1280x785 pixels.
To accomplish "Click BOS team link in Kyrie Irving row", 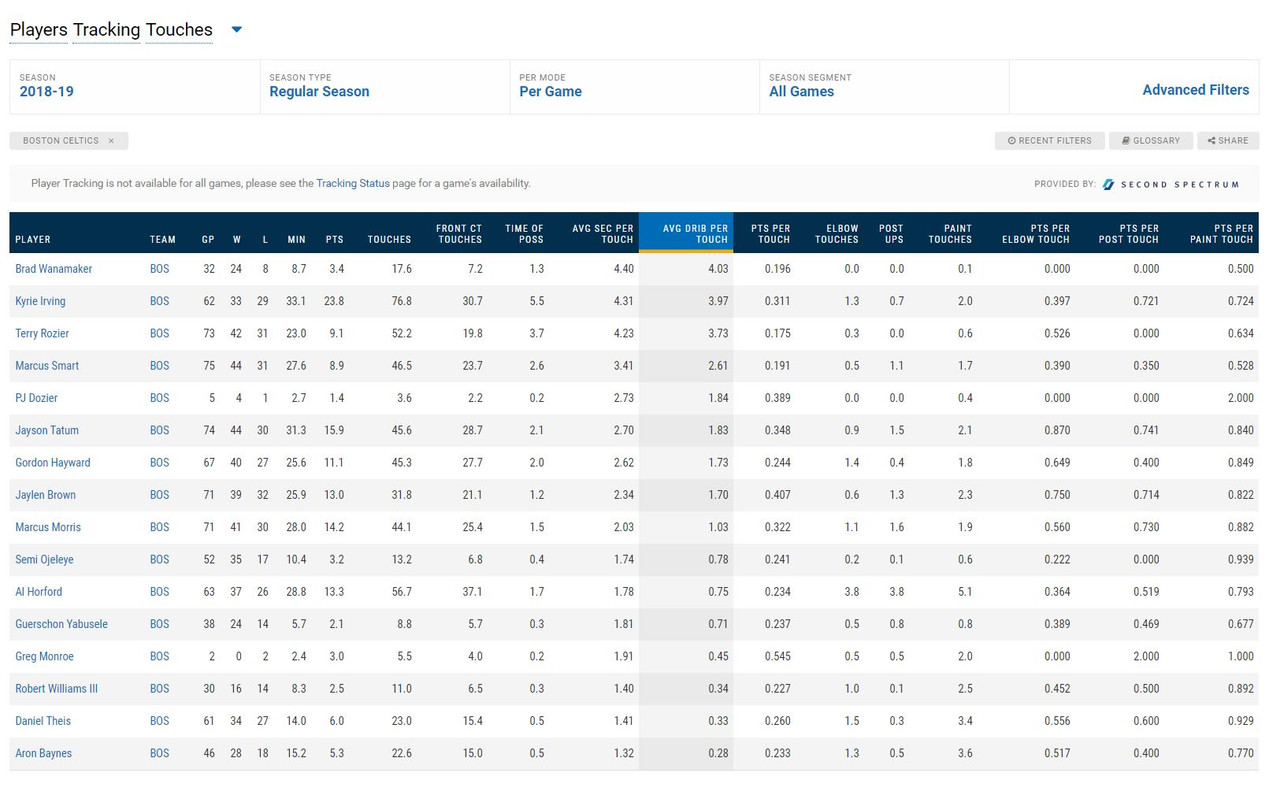I will pyautogui.click(x=160, y=301).
